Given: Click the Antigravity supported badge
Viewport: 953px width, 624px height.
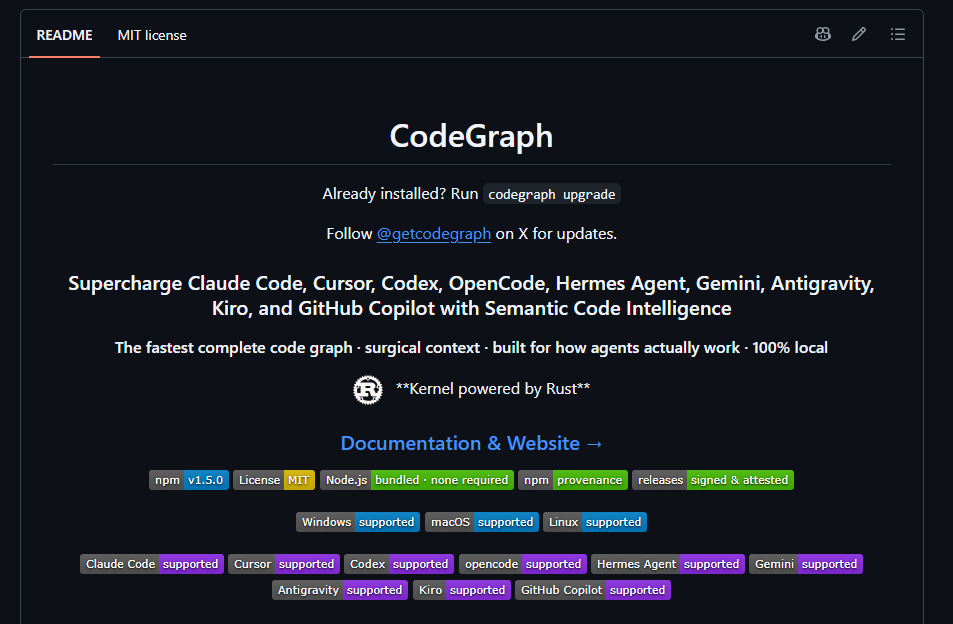Looking at the screenshot, I should (340, 590).
